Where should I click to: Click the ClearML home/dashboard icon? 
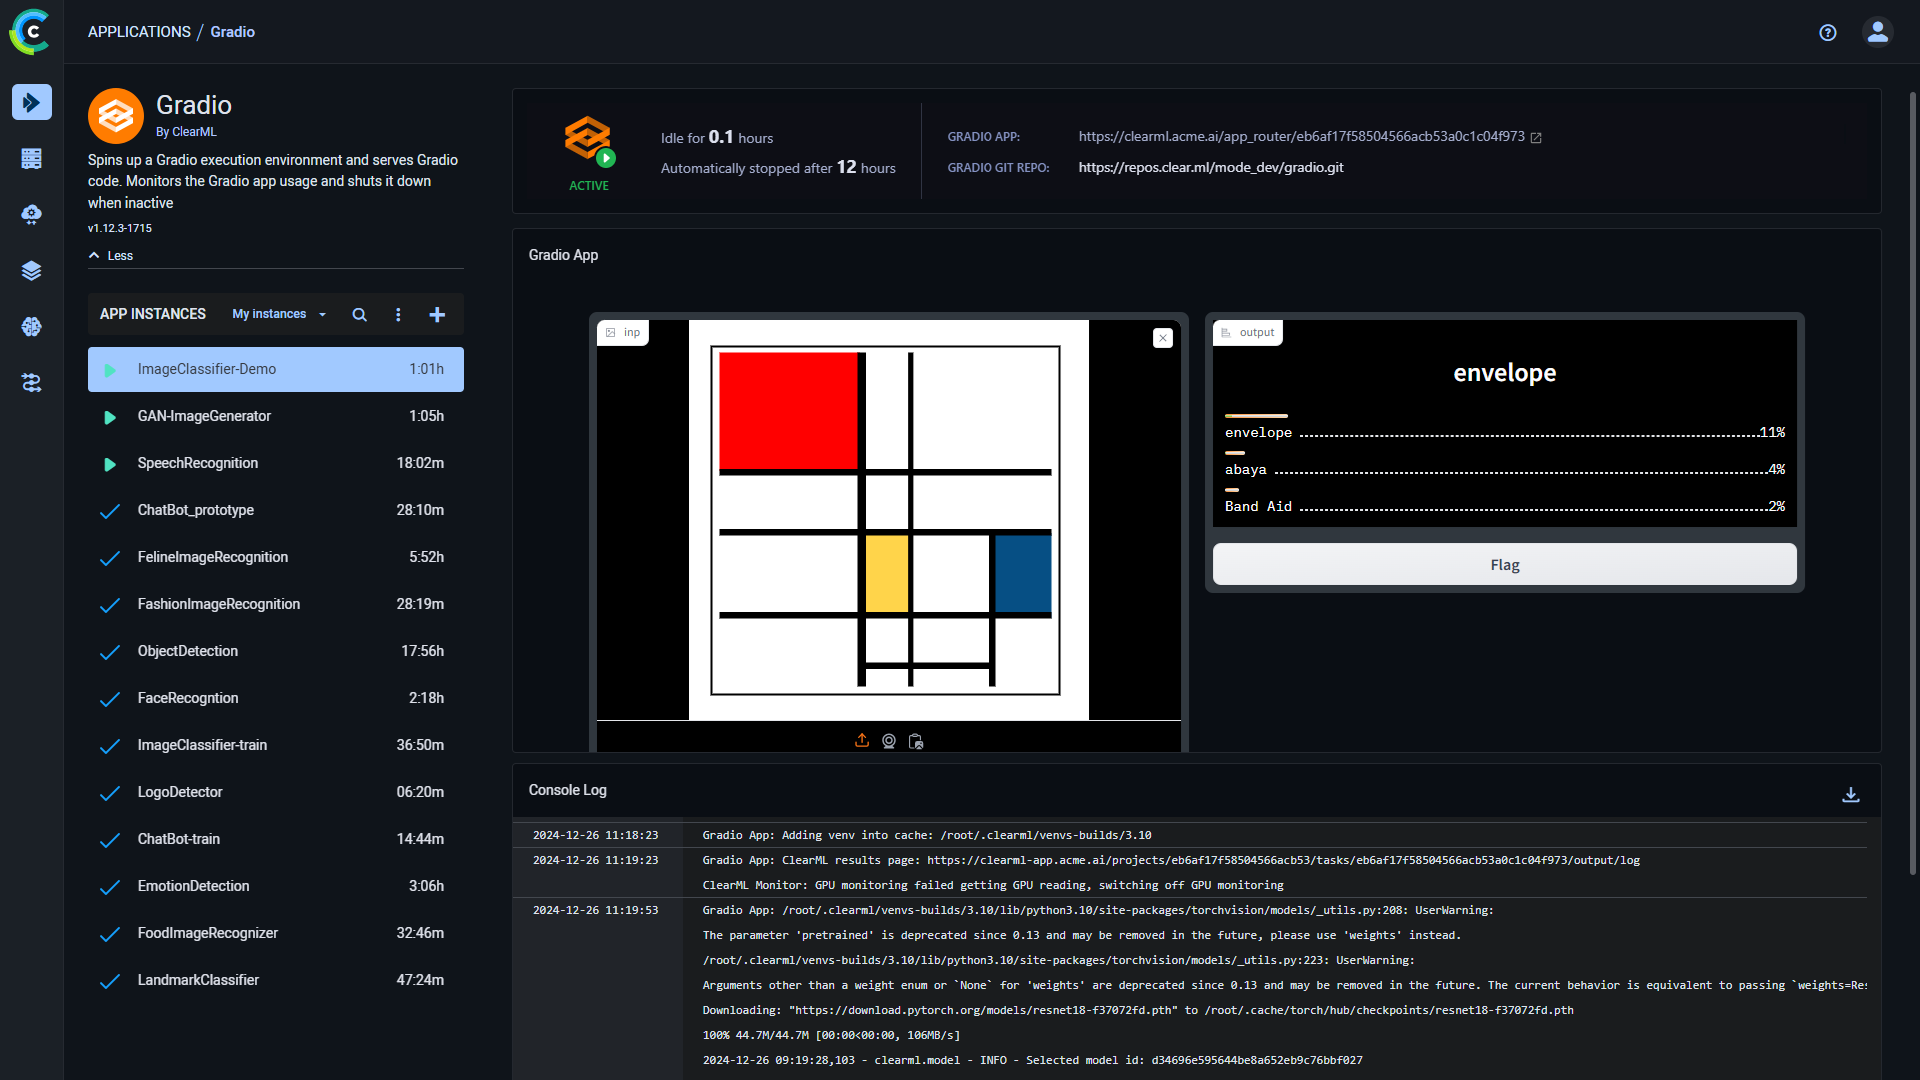pyautogui.click(x=32, y=32)
